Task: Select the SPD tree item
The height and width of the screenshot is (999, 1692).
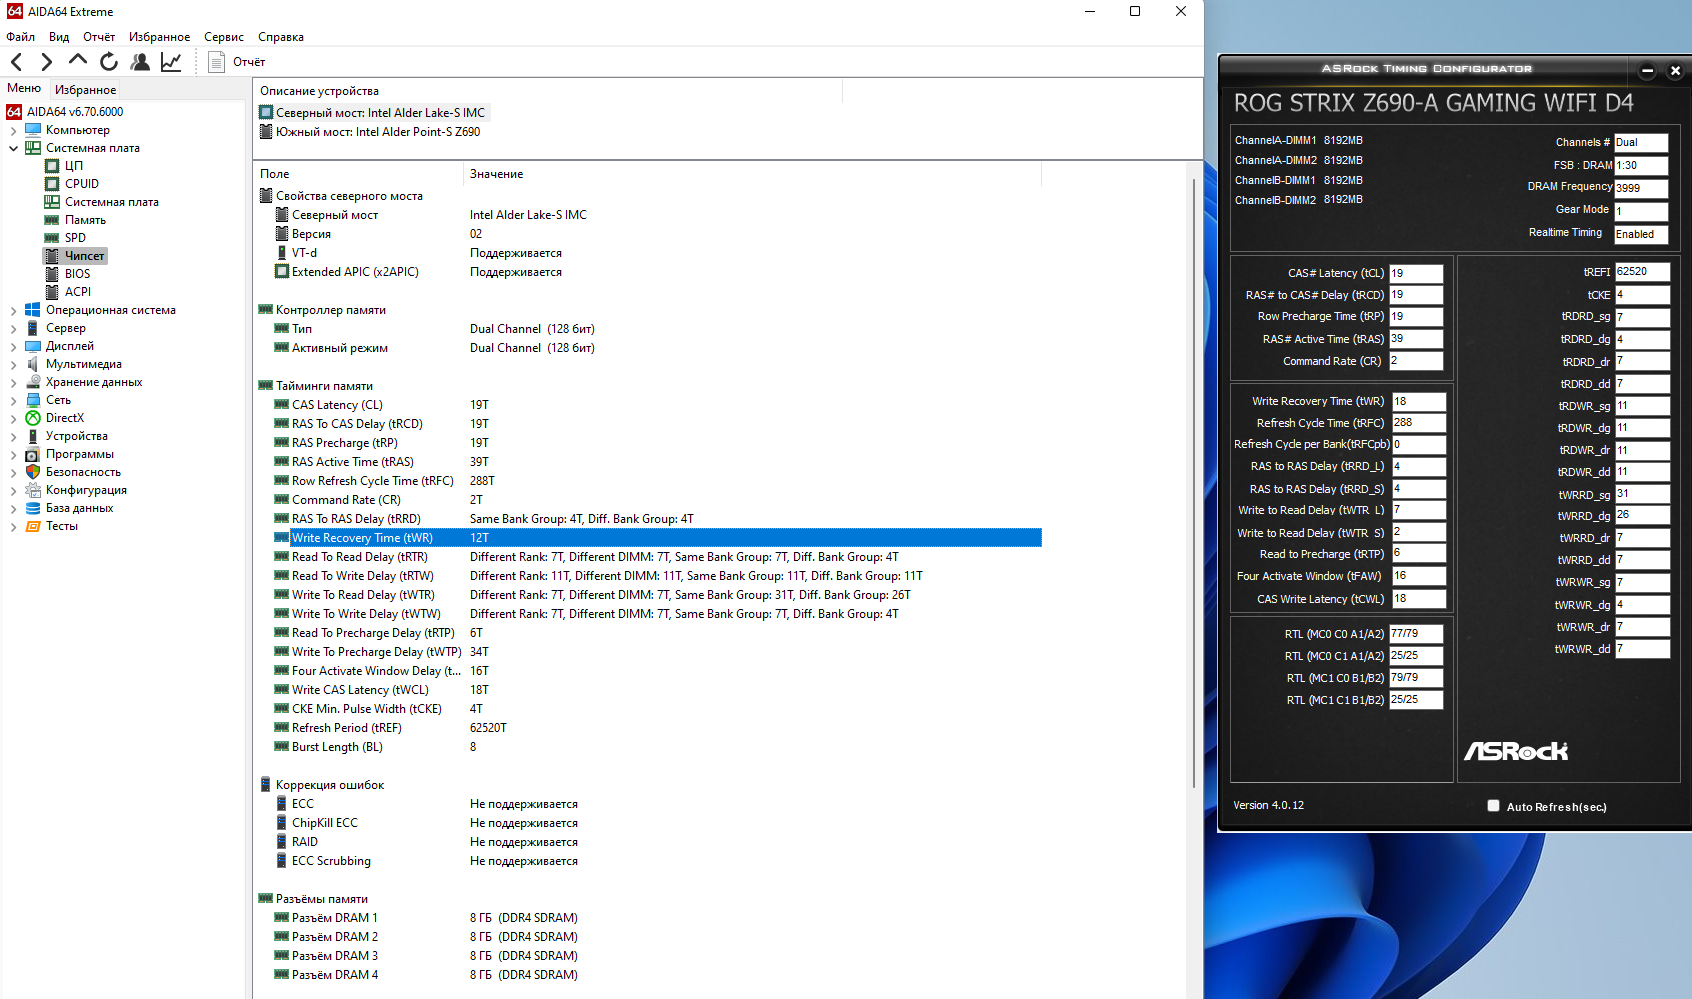Action: (75, 238)
